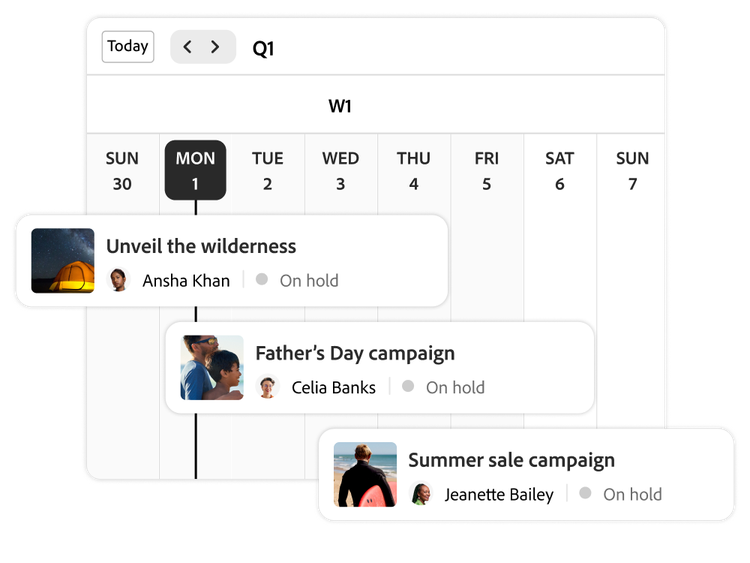Open Ansha Khan's avatar
The height and width of the screenshot is (563, 750).
pyautogui.click(x=119, y=280)
